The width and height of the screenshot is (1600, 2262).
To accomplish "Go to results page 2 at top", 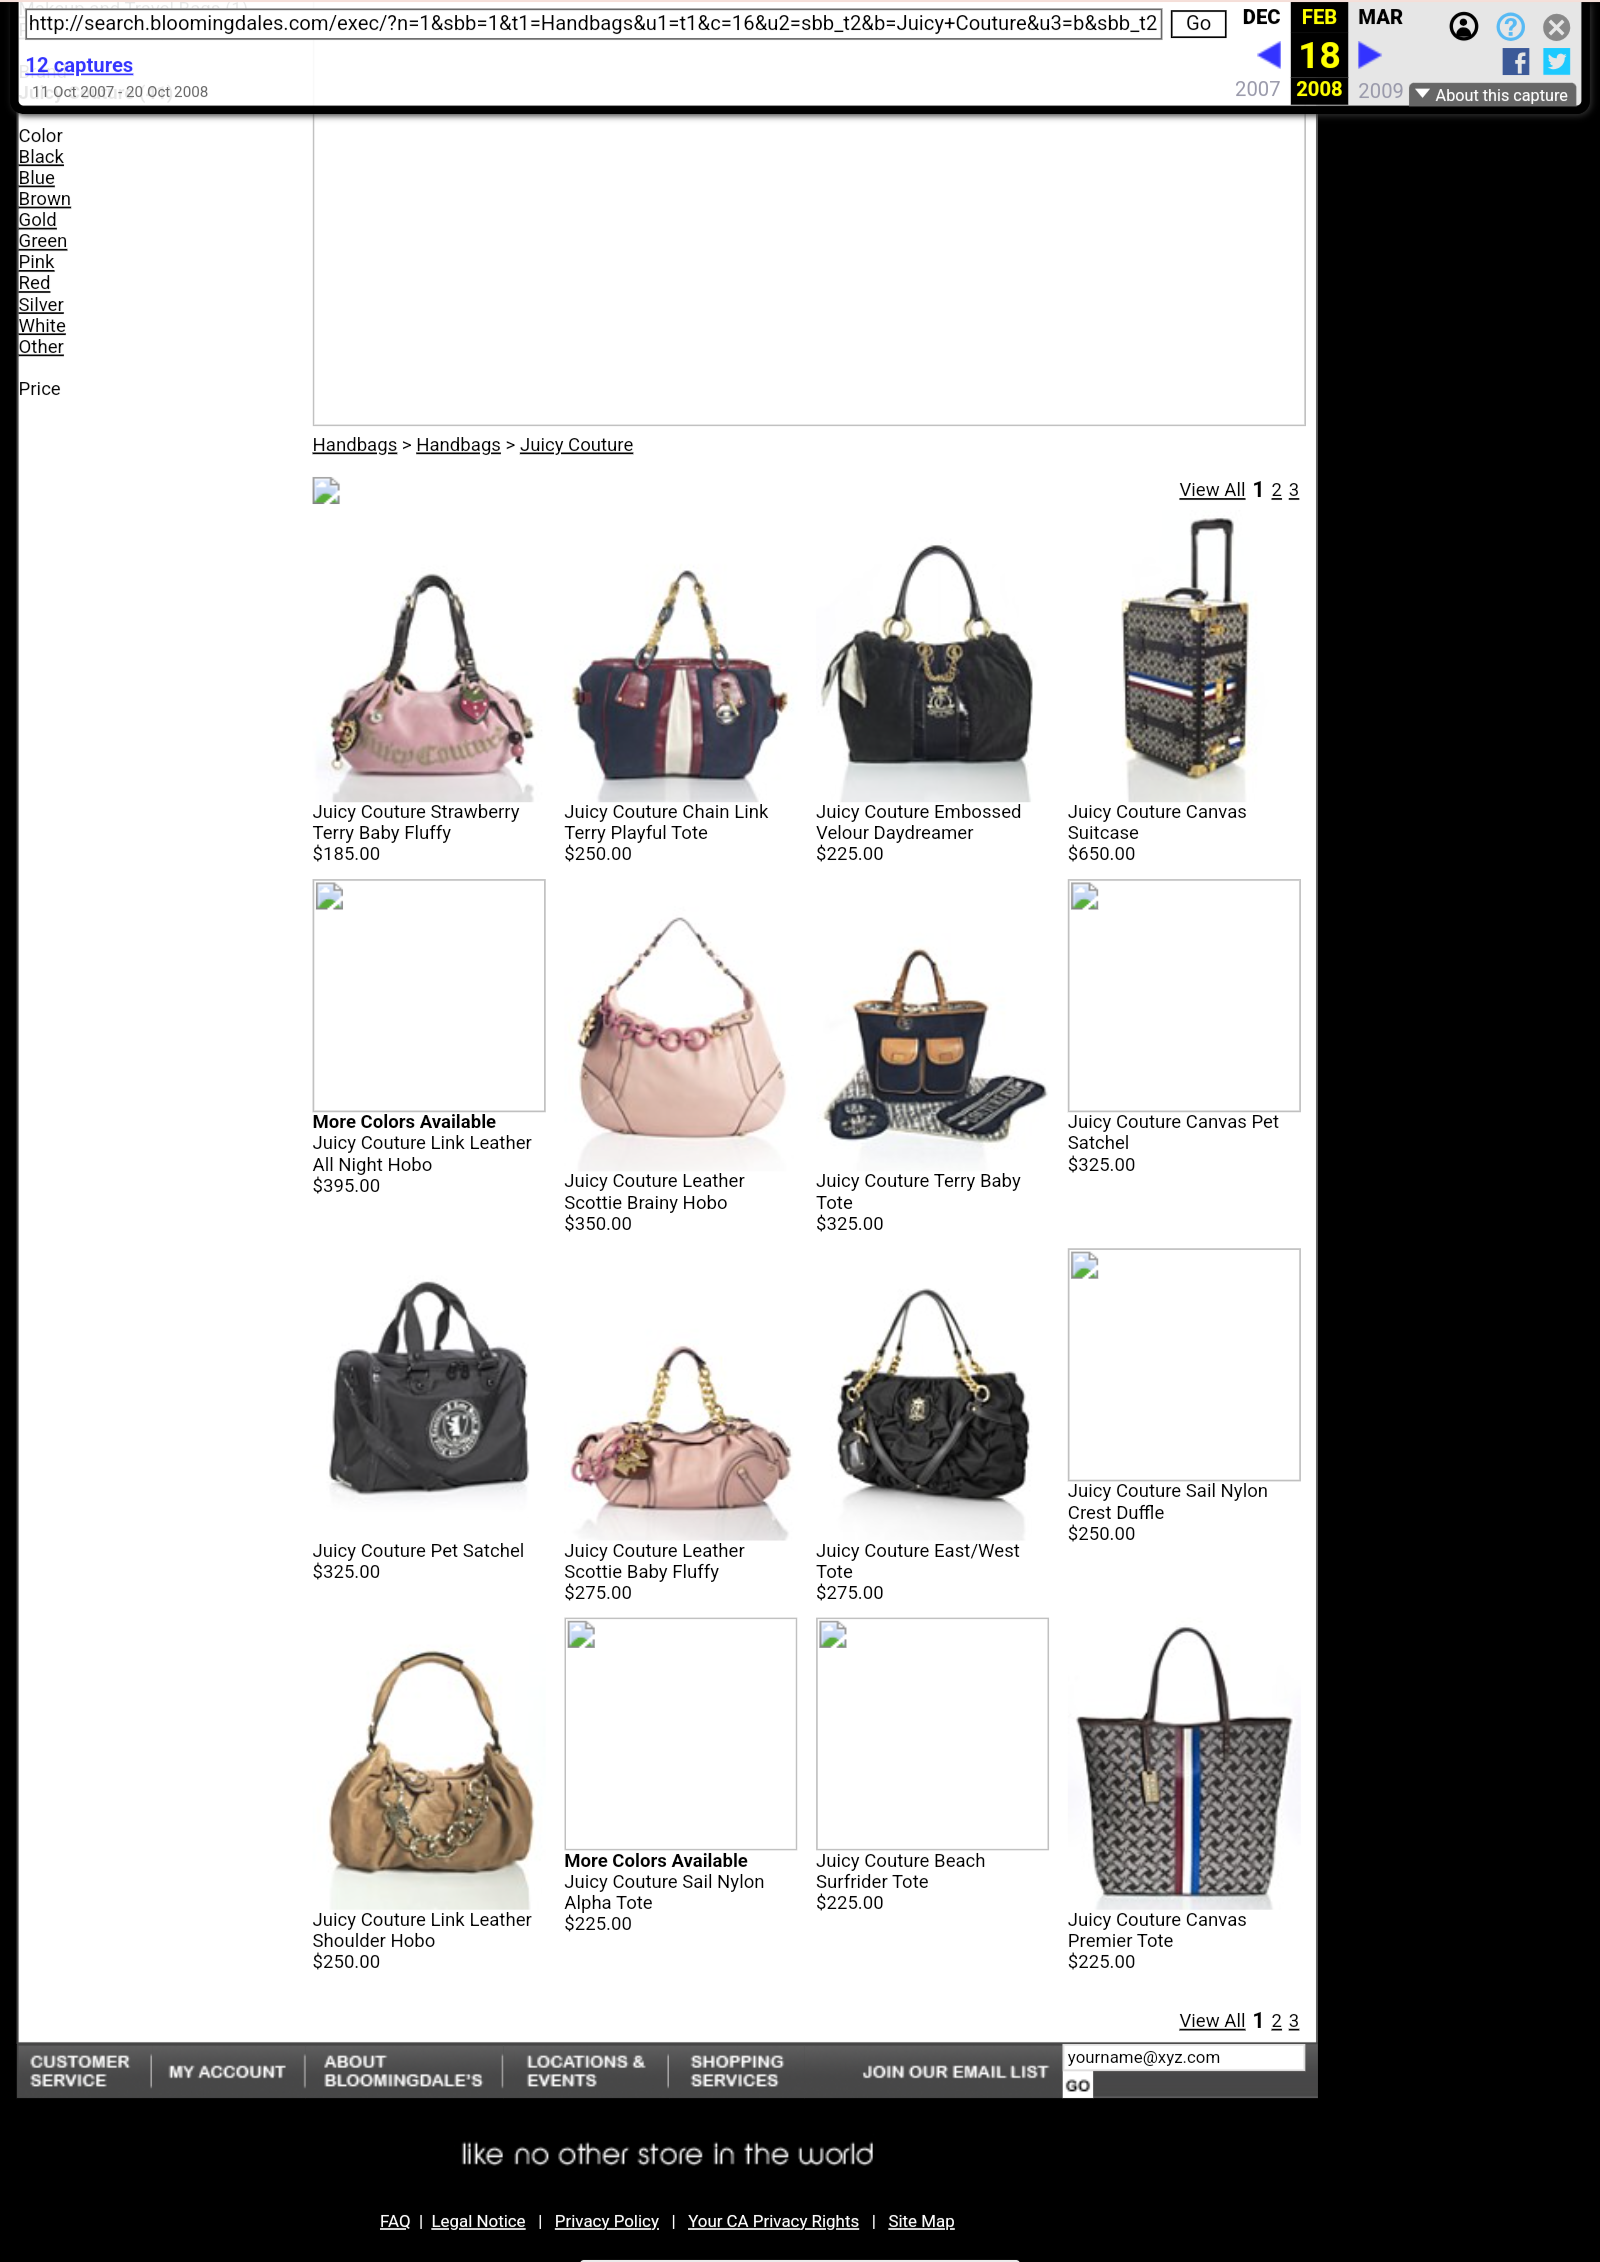I will [x=1276, y=490].
